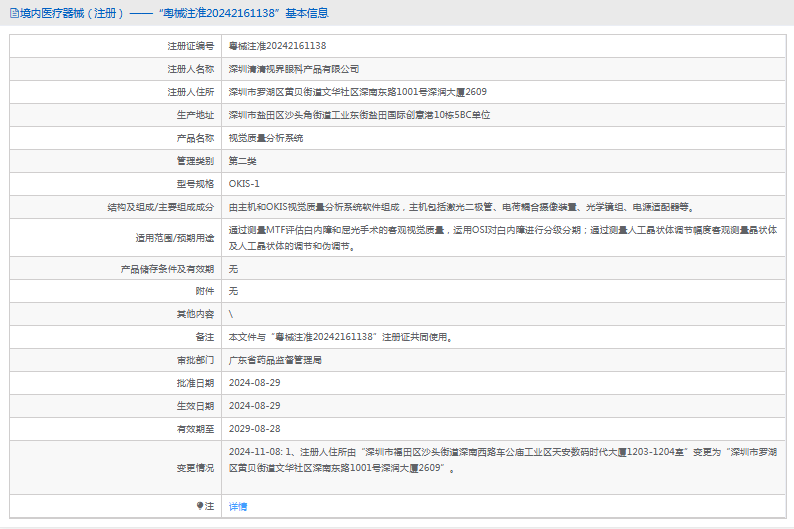This screenshot has width=794, height=529.
Task: Select approval date 2024-08-29 in 批准日期 row
Action: pyautogui.click(x=254, y=383)
